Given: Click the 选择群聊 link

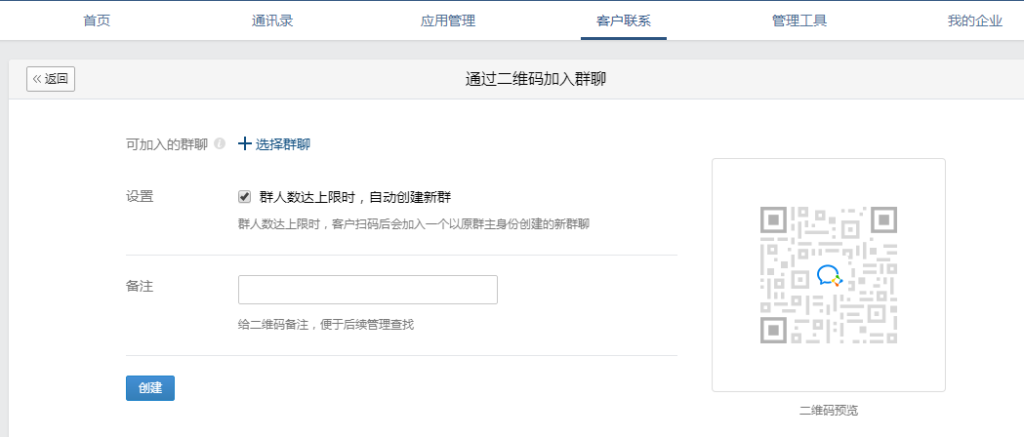Looking at the screenshot, I should tap(274, 144).
